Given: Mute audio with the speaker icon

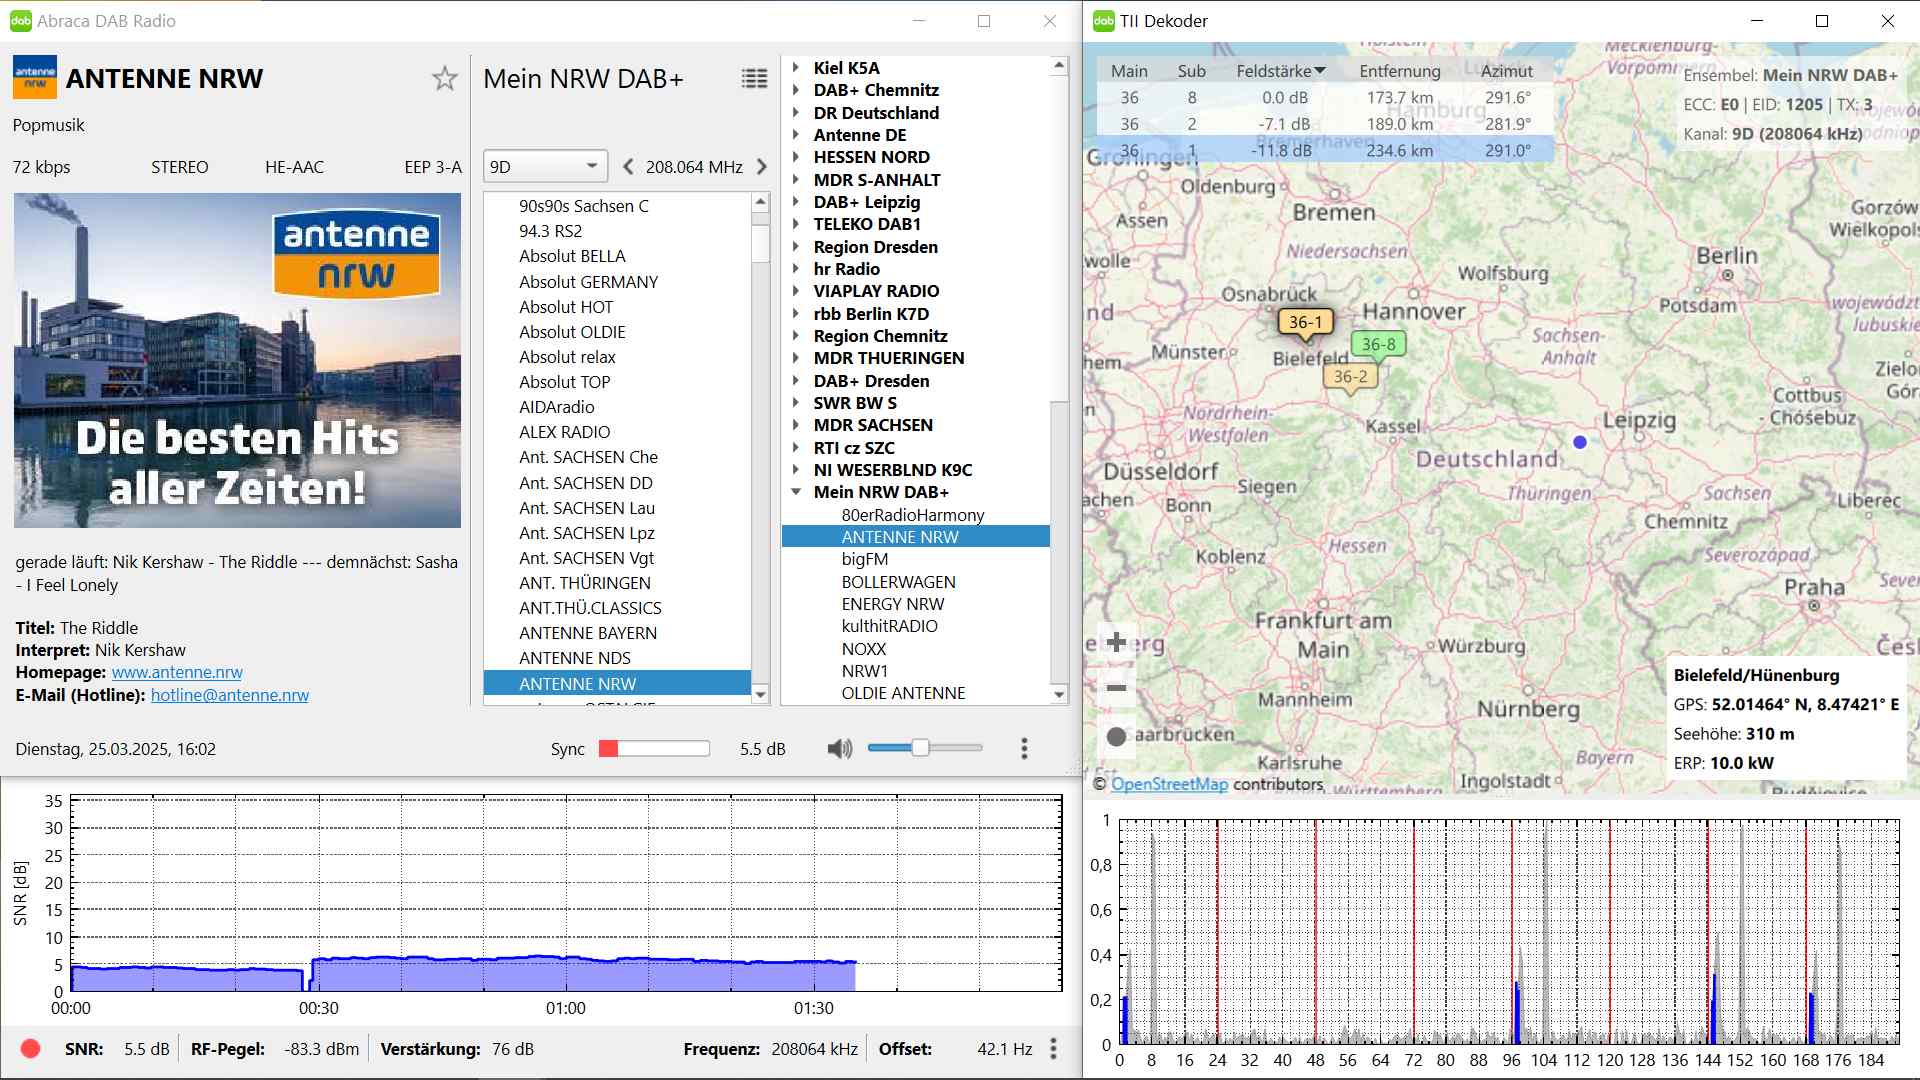Looking at the screenshot, I should click(x=840, y=748).
